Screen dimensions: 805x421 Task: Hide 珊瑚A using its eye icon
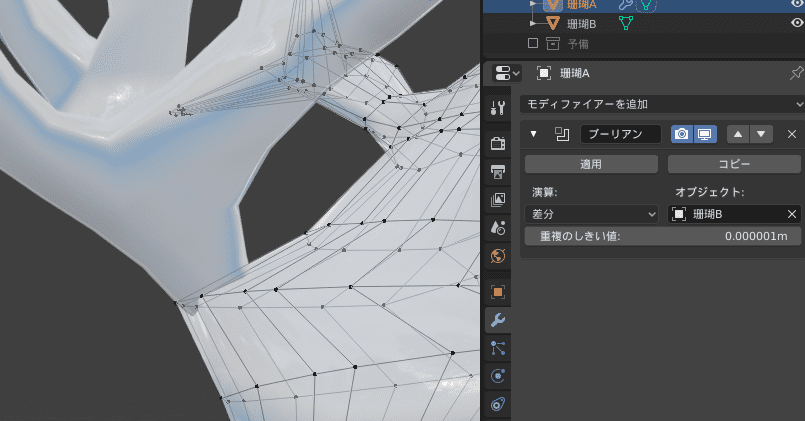click(796, 4)
